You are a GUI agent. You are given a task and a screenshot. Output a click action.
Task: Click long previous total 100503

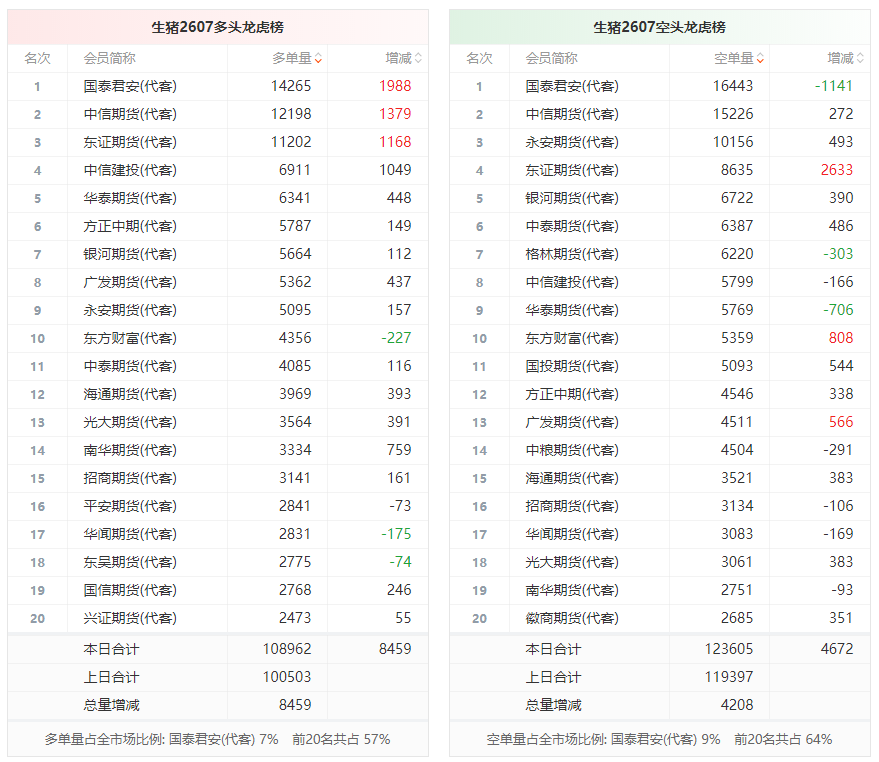tap(287, 677)
